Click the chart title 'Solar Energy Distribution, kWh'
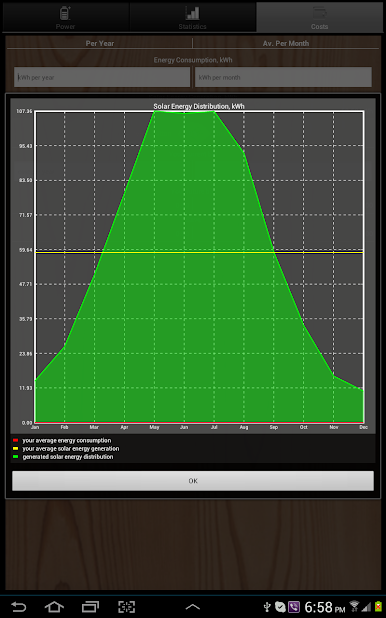Image resolution: width=386 pixels, height=618 pixels. point(199,106)
